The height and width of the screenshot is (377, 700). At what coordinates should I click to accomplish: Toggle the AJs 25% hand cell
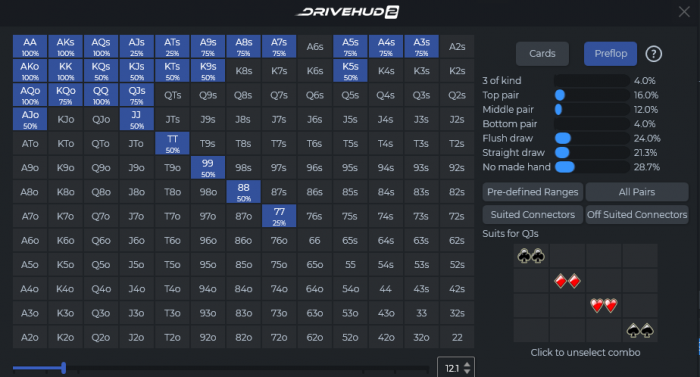click(137, 46)
